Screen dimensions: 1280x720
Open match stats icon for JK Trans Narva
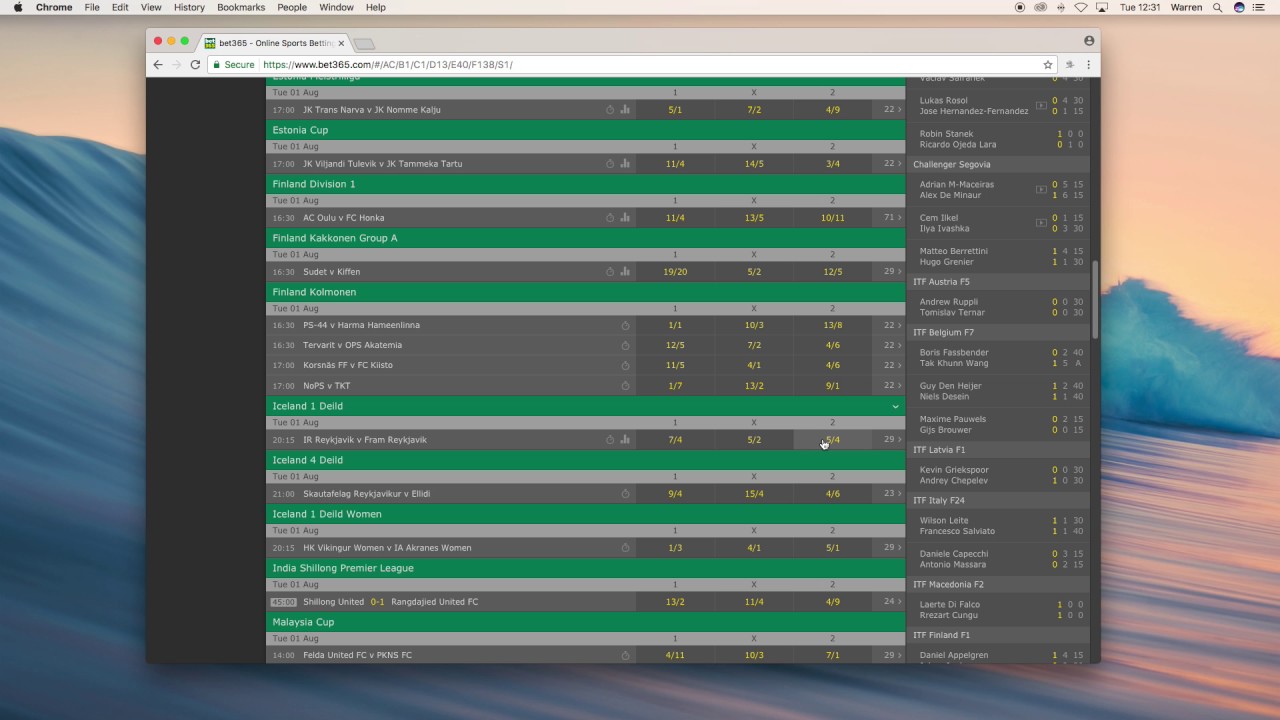tap(625, 110)
